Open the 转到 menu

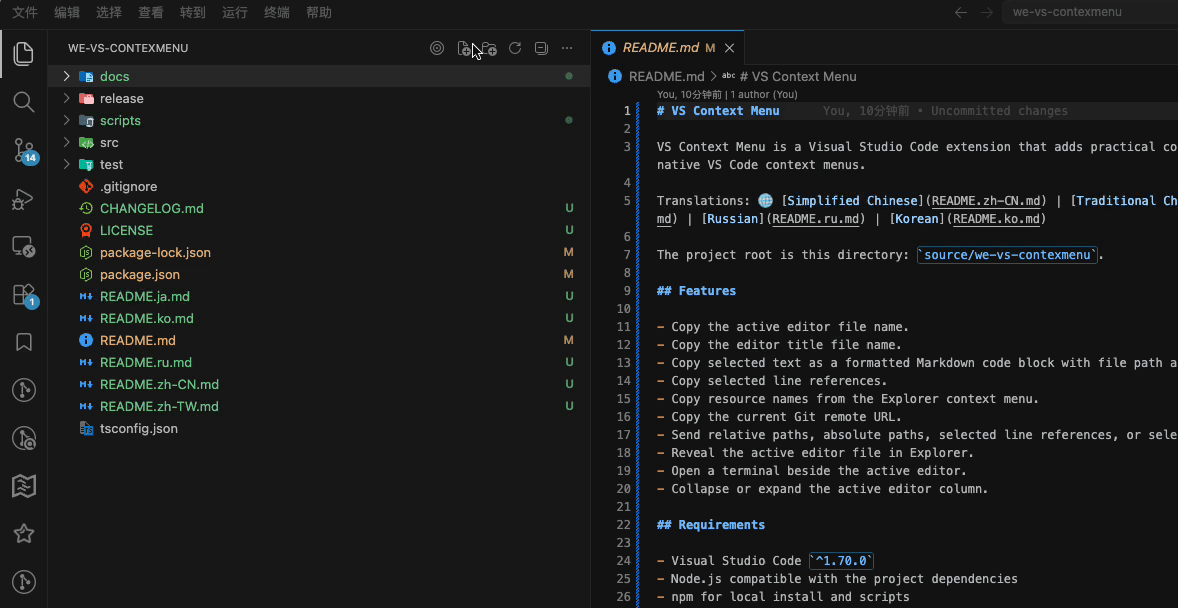(193, 12)
